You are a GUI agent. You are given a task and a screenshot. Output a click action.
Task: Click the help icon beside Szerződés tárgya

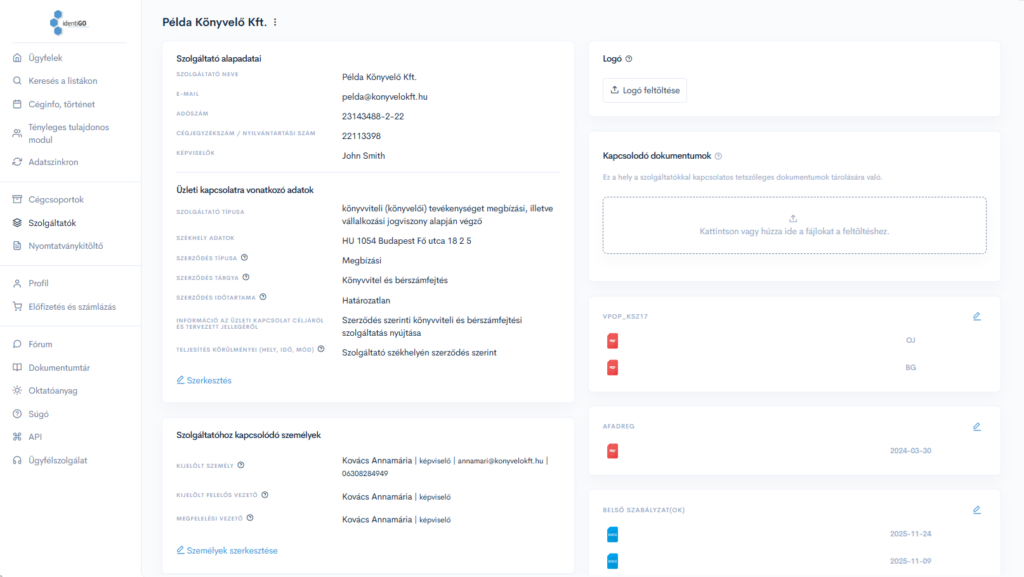click(x=246, y=277)
